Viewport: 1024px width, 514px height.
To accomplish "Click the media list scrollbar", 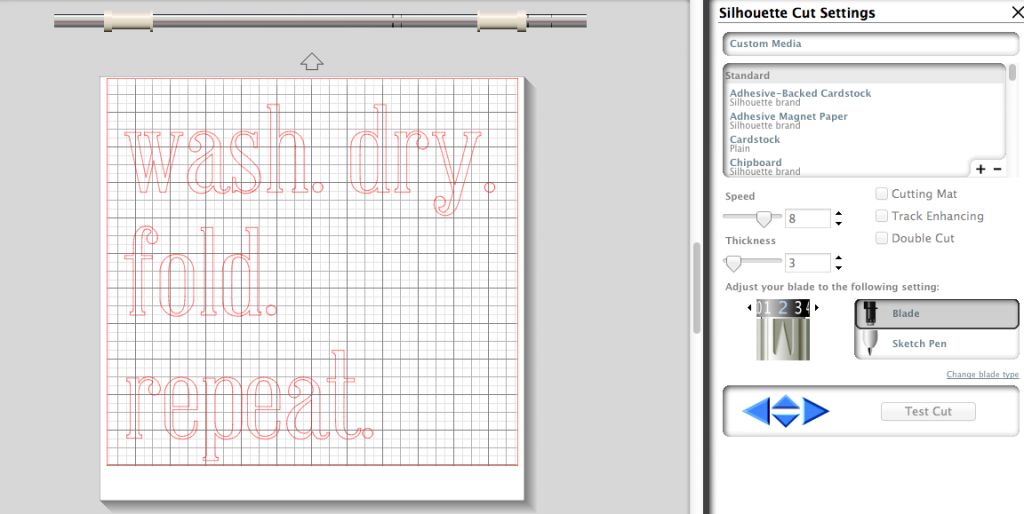I will 1012,72.
